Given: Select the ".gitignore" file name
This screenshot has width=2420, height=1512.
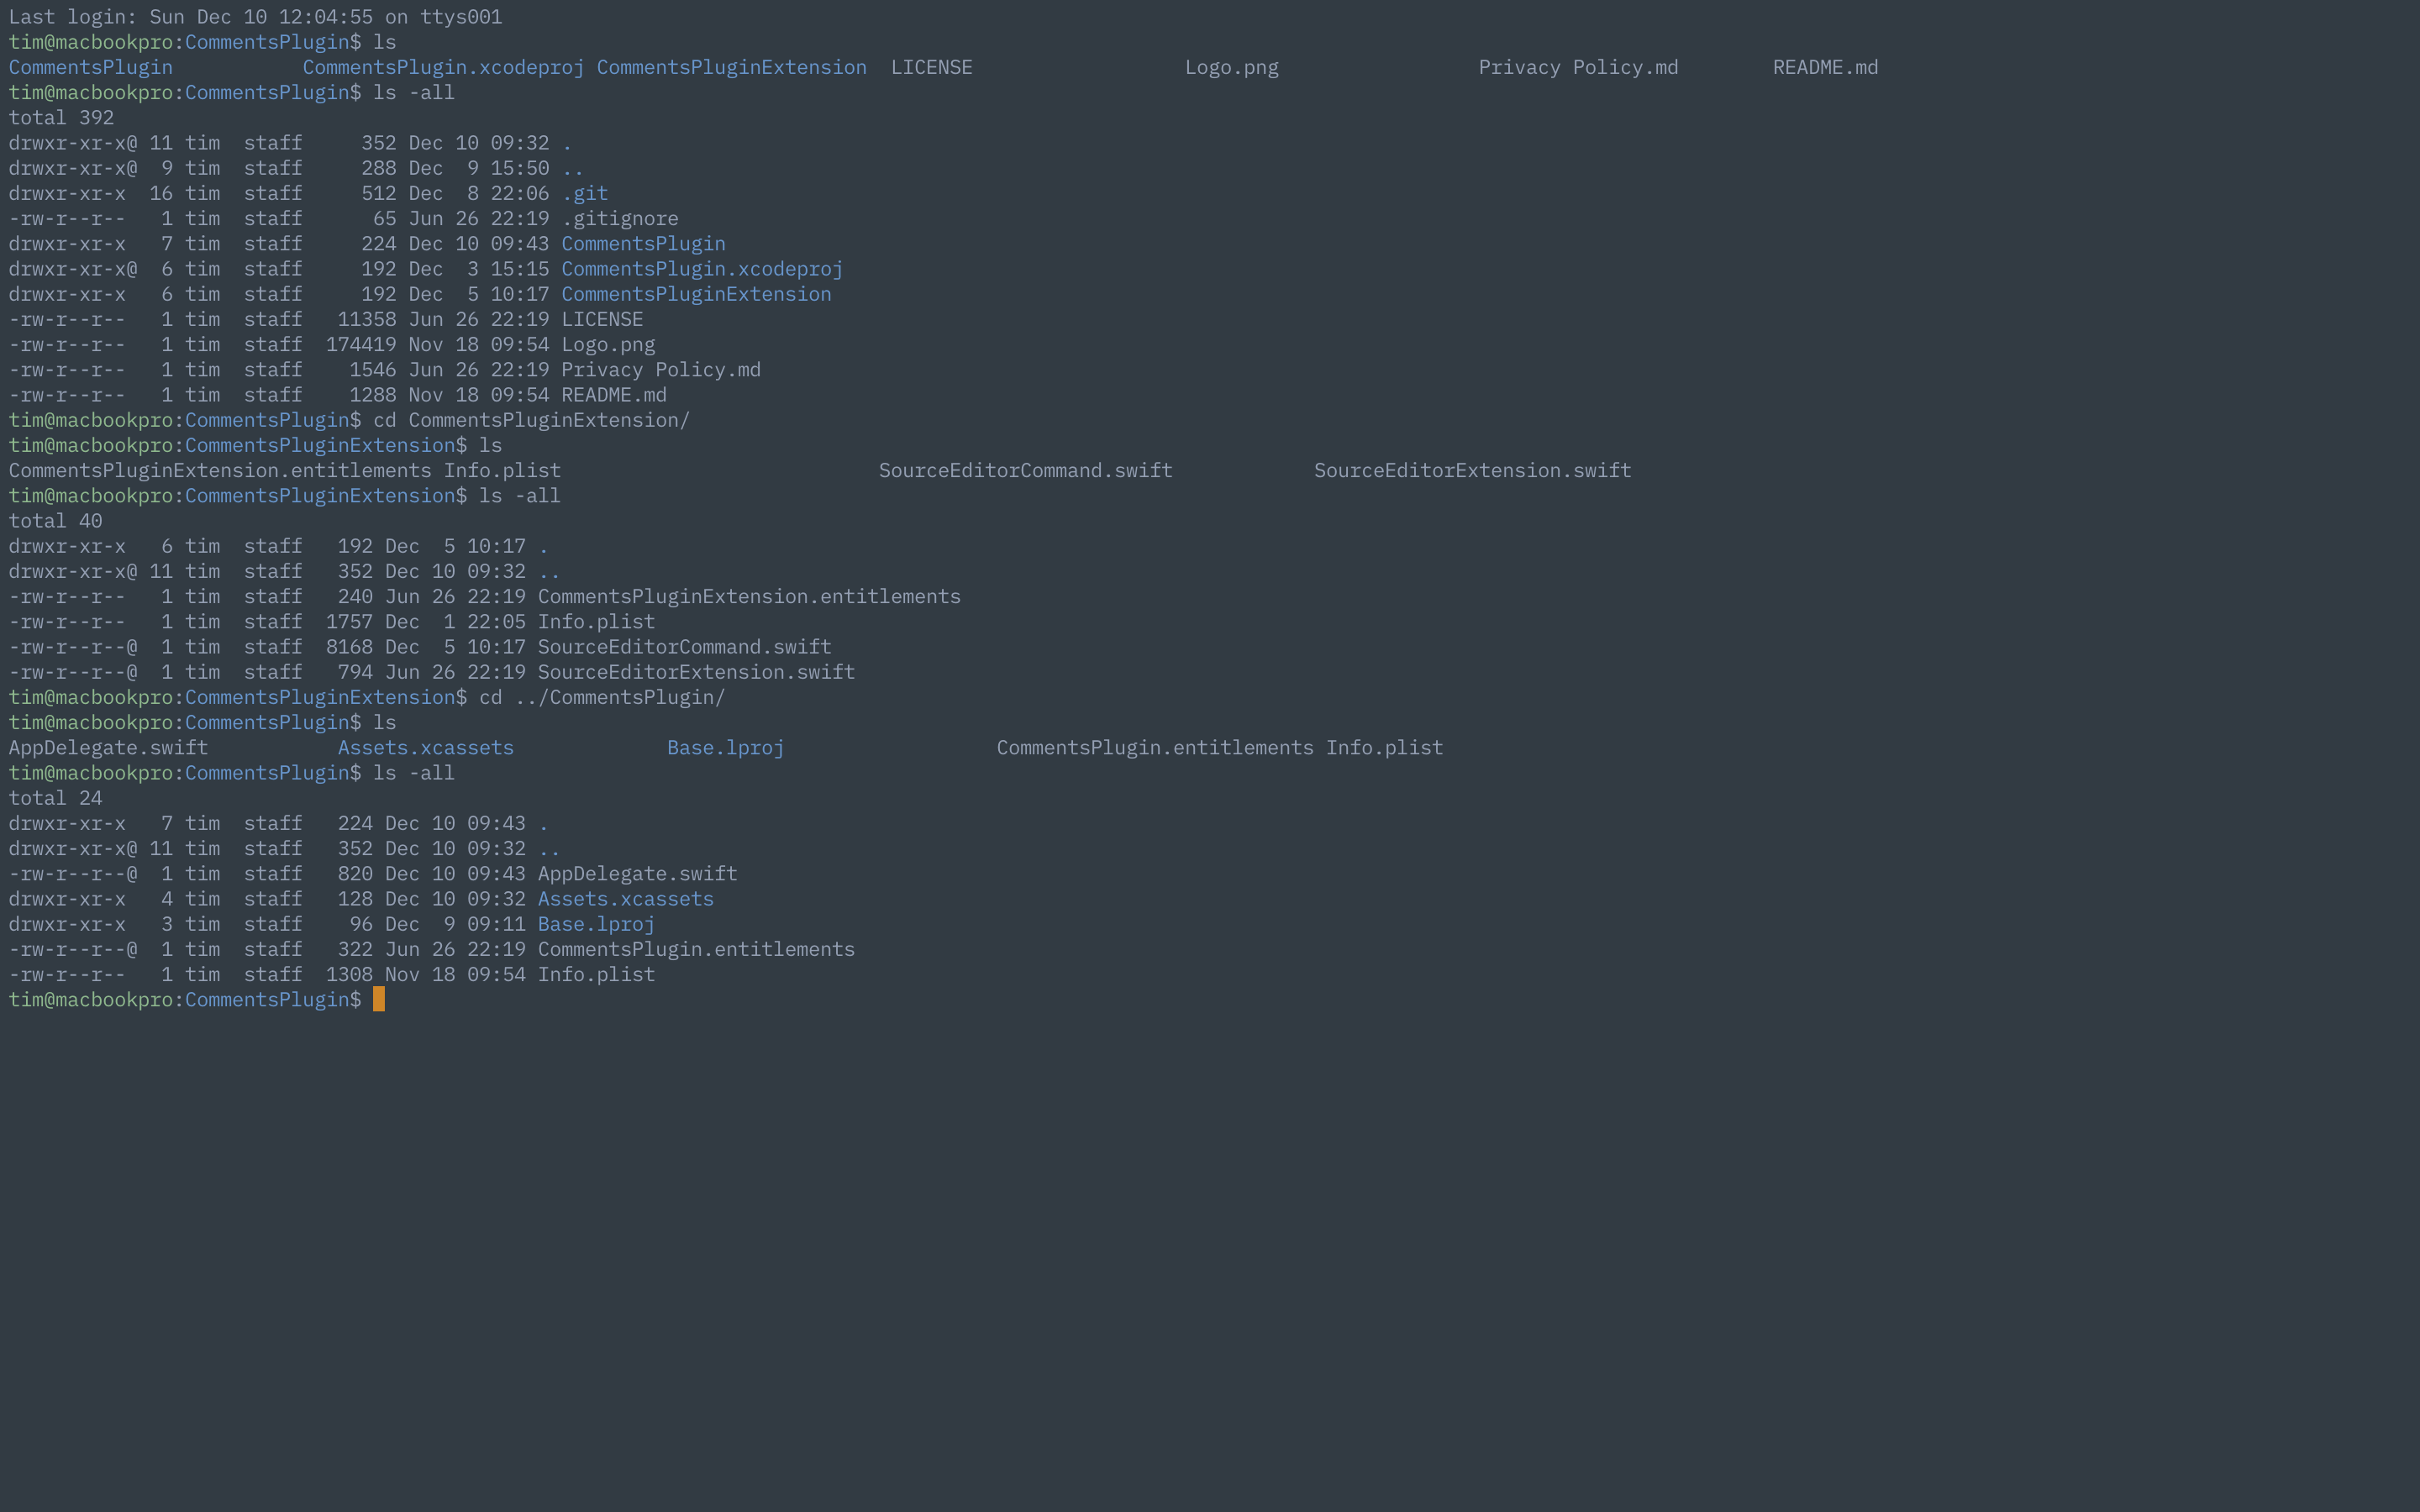Looking at the screenshot, I should 620,219.
